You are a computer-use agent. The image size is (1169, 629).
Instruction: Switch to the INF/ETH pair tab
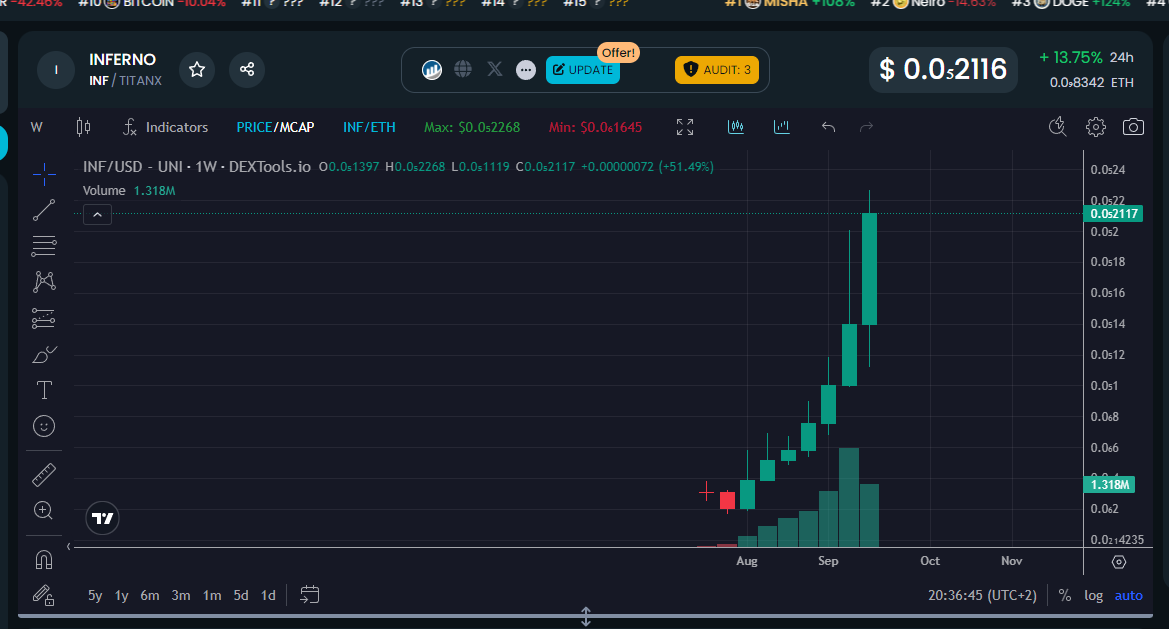pyautogui.click(x=369, y=127)
